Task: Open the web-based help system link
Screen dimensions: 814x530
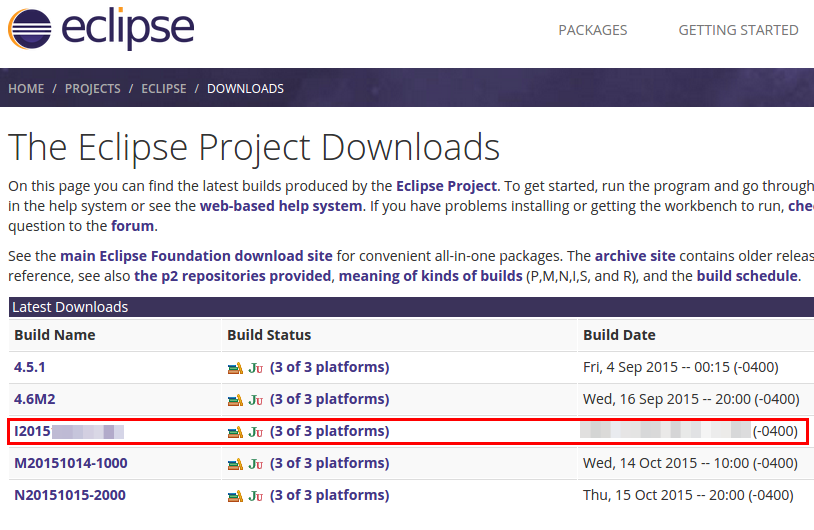Action: [281, 206]
